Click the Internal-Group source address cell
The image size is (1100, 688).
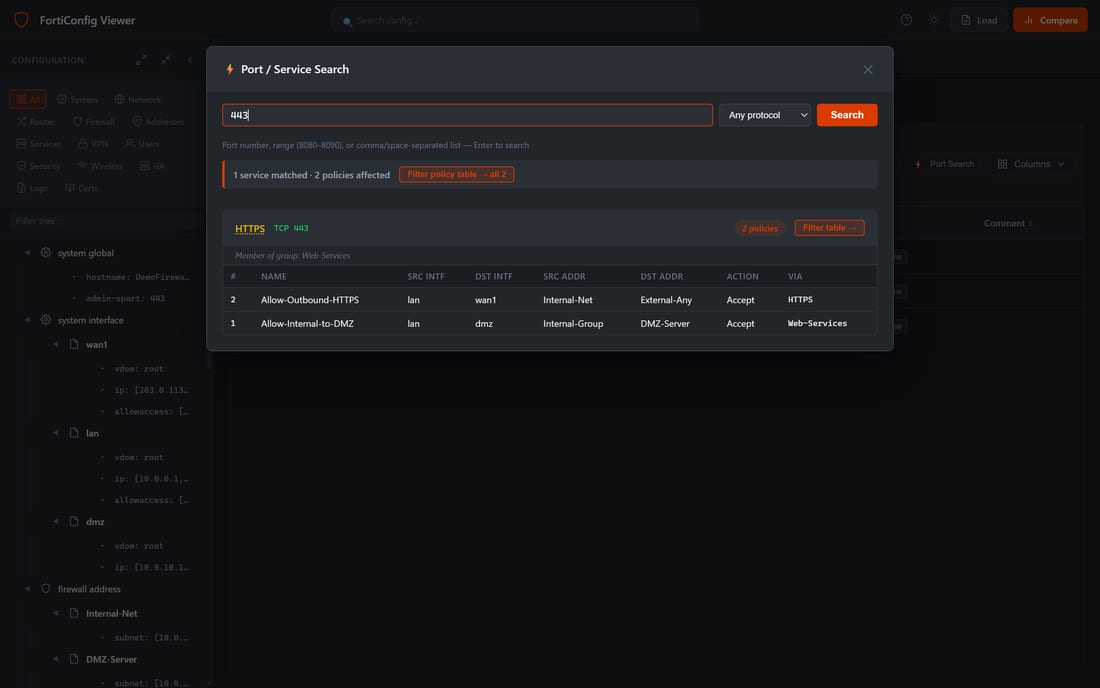click(x=573, y=323)
